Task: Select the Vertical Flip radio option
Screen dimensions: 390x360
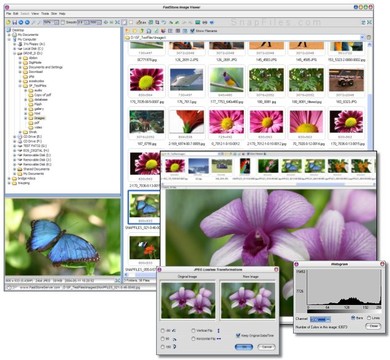Action: coord(193,330)
